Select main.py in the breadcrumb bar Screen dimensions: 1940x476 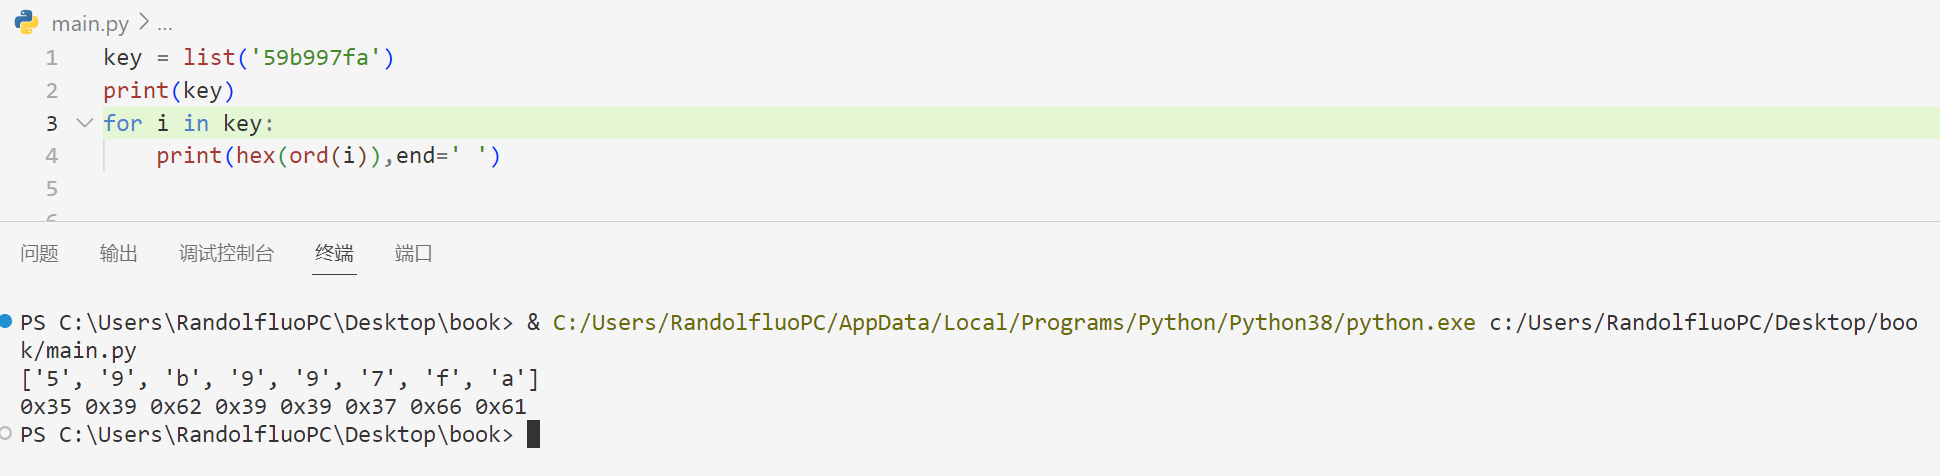coord(90,23)
